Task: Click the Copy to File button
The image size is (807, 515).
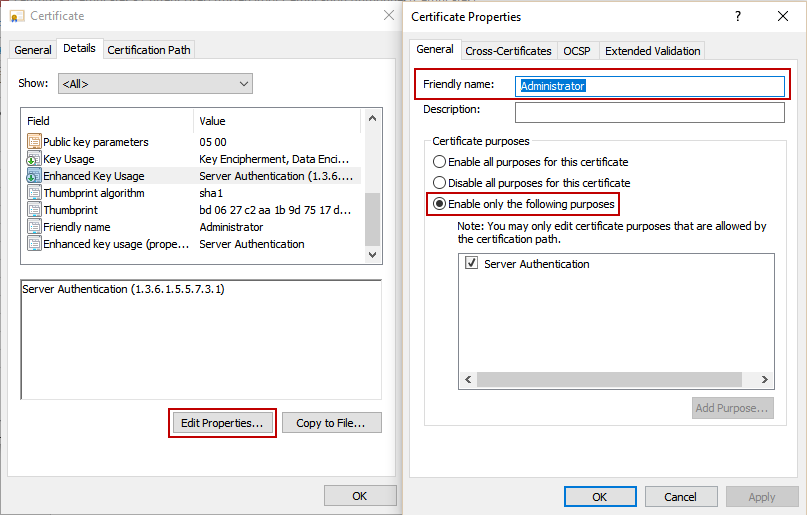Action: [331, 423]
